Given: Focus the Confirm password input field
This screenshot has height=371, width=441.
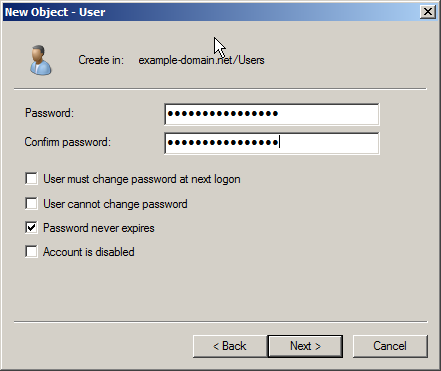Looking at the screenshot, I should click(272, 143).
